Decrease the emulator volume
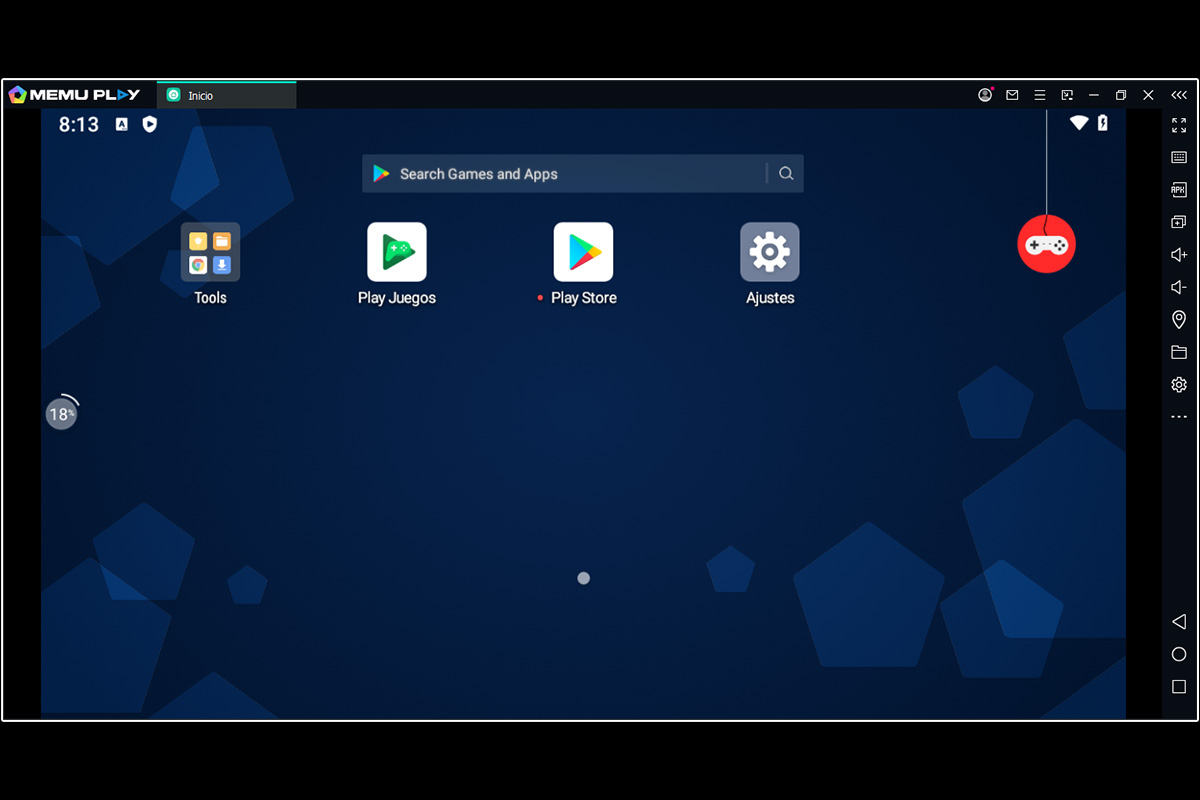 point(1179,287)
